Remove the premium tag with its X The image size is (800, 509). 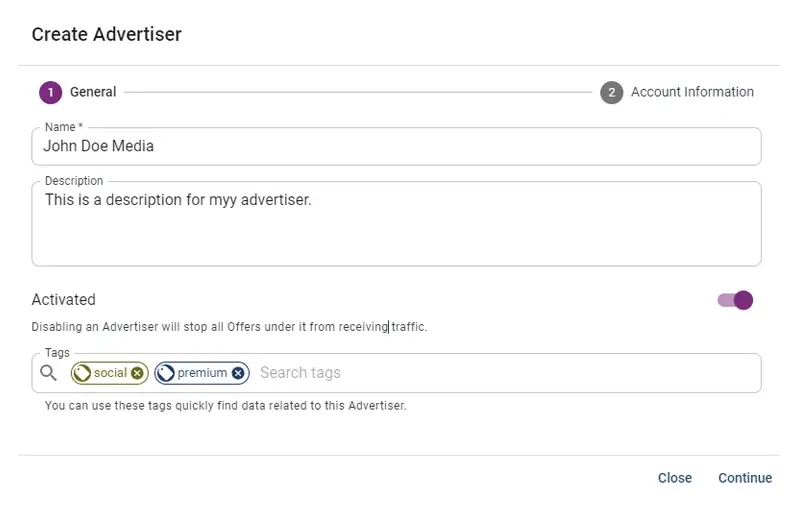pyautogui.click(x=238, y=373)
